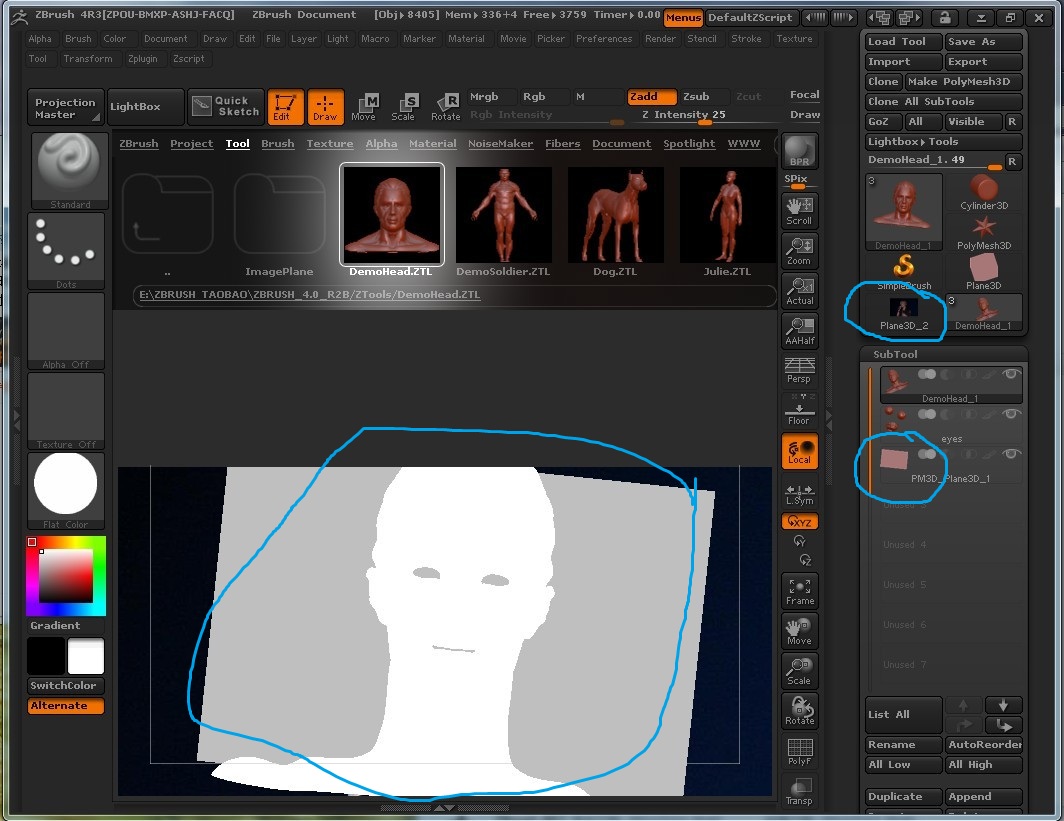
Task: Open the Zplugin menu
Action: 142,59
